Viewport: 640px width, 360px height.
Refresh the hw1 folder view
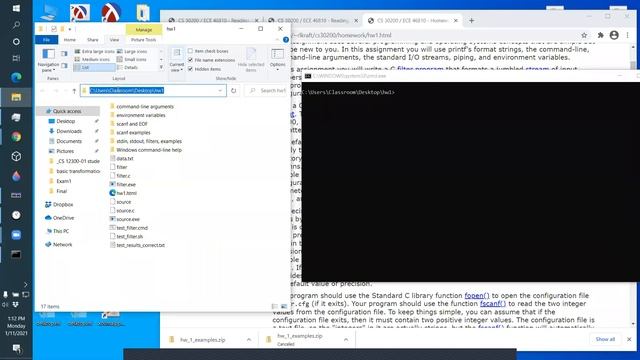(233, 91)
